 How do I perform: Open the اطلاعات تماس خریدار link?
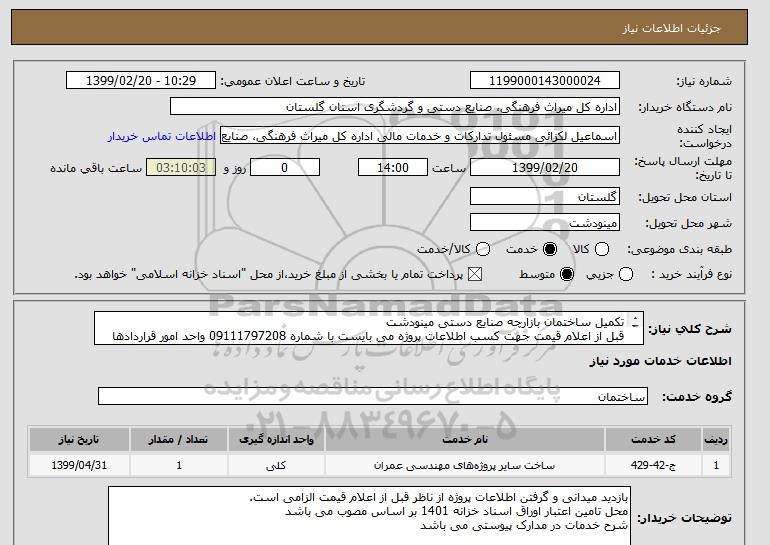[162, 136]
